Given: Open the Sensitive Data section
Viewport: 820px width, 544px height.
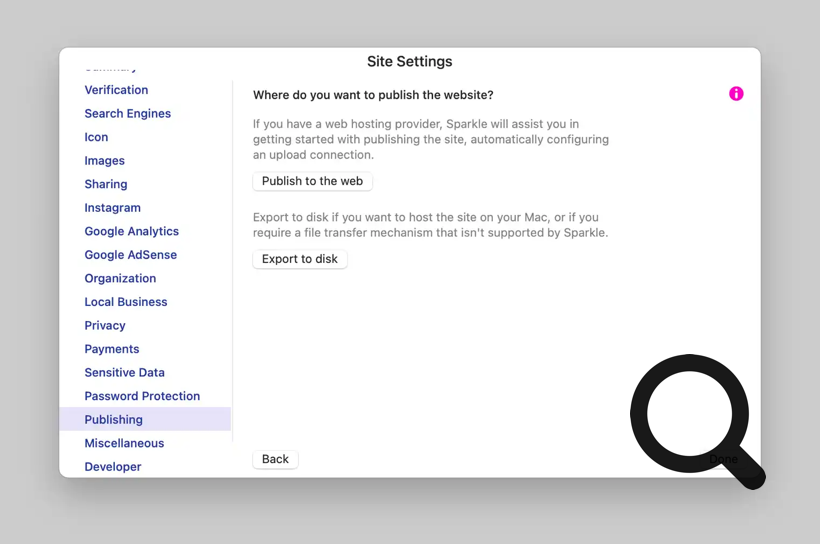Looking at the screenshot, I should 124,373.
